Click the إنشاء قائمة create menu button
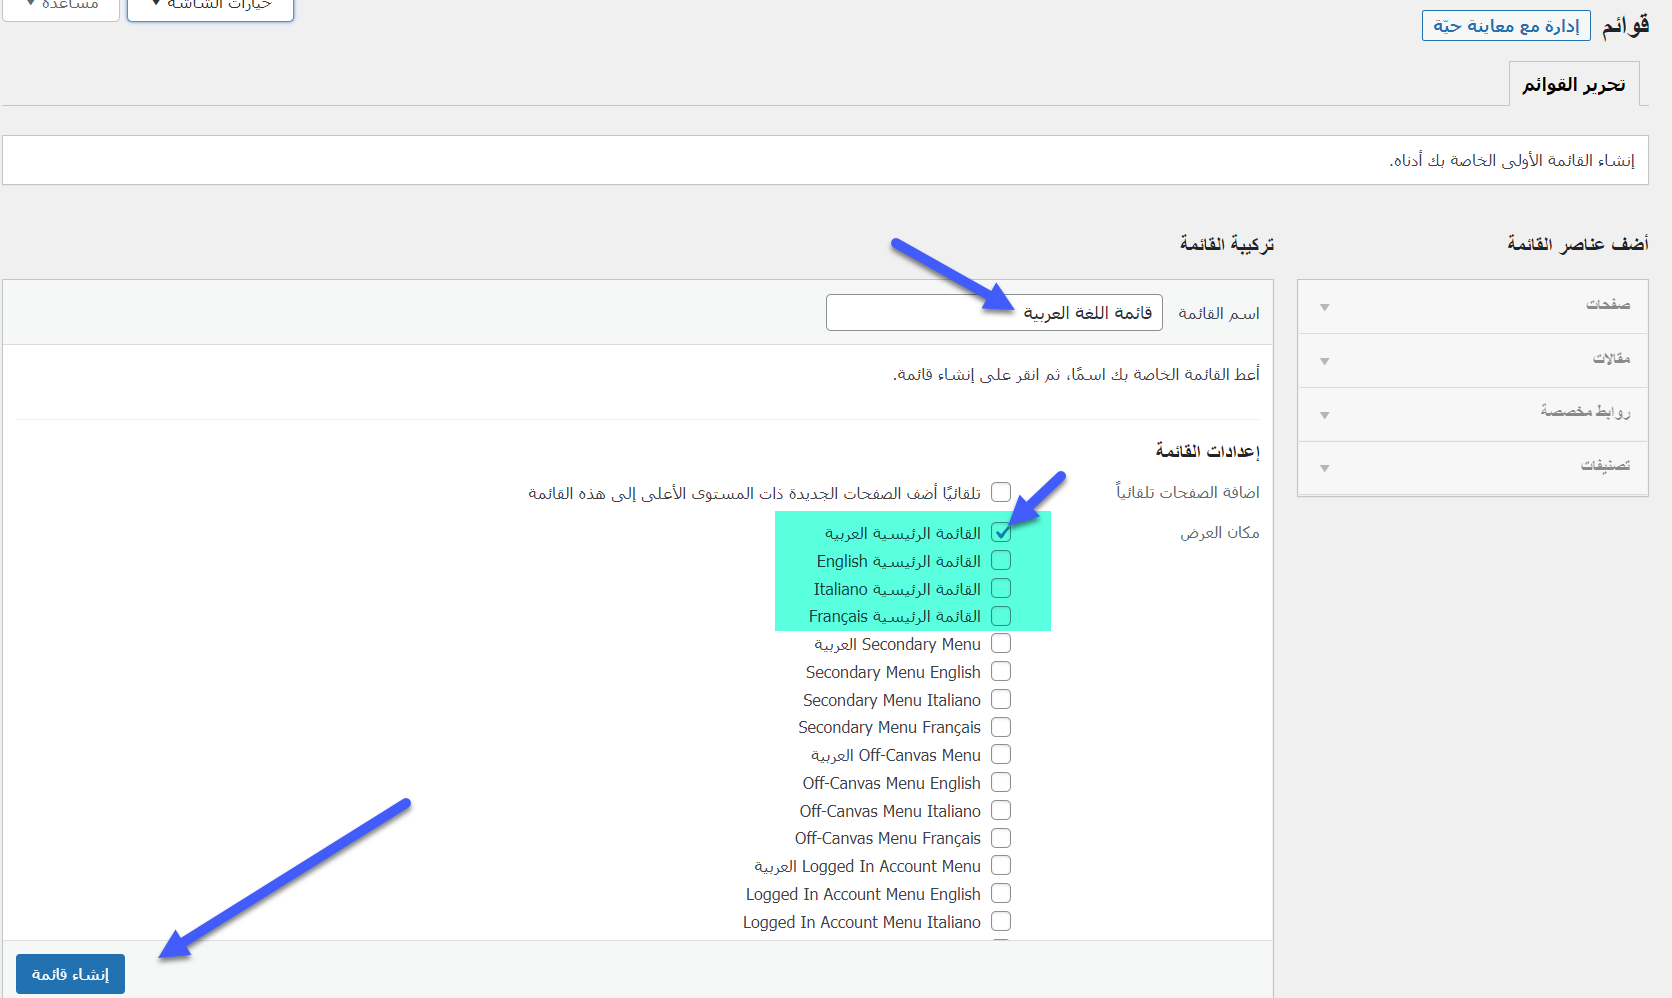The width and height of the screenshot is (1672, 998). [x=70, y=974]
